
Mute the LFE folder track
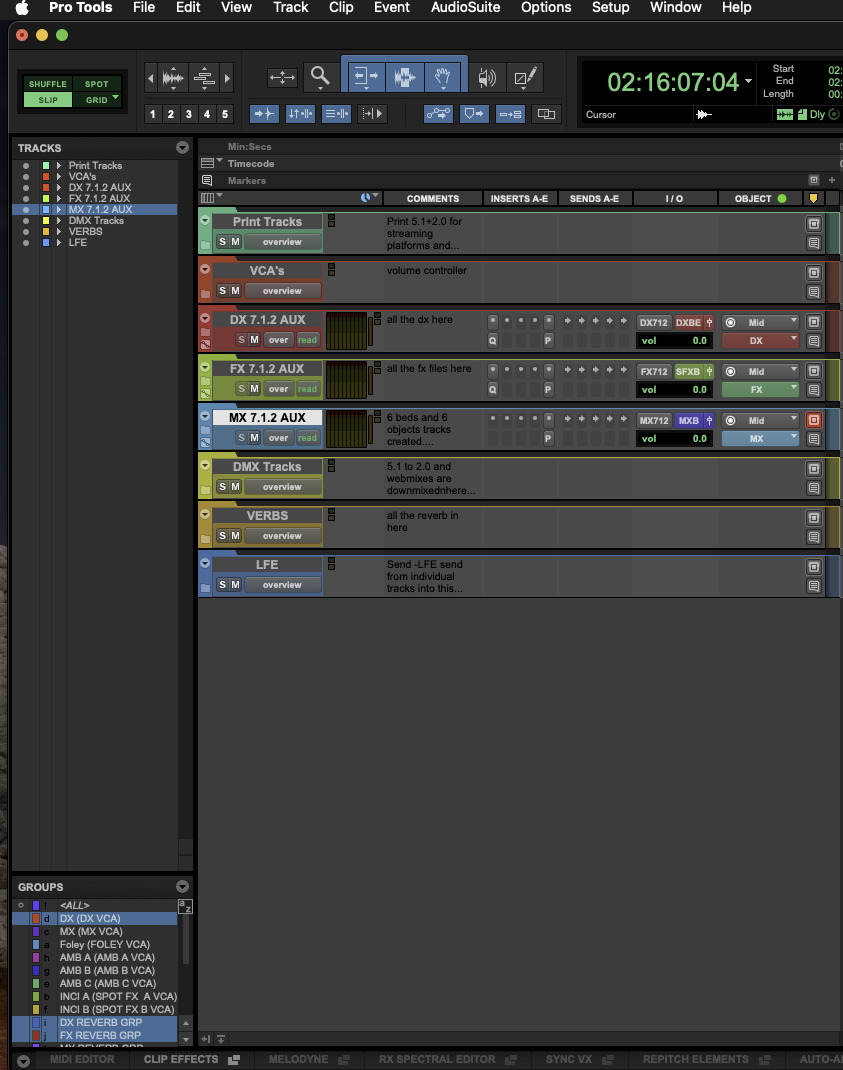pos(235,585)
